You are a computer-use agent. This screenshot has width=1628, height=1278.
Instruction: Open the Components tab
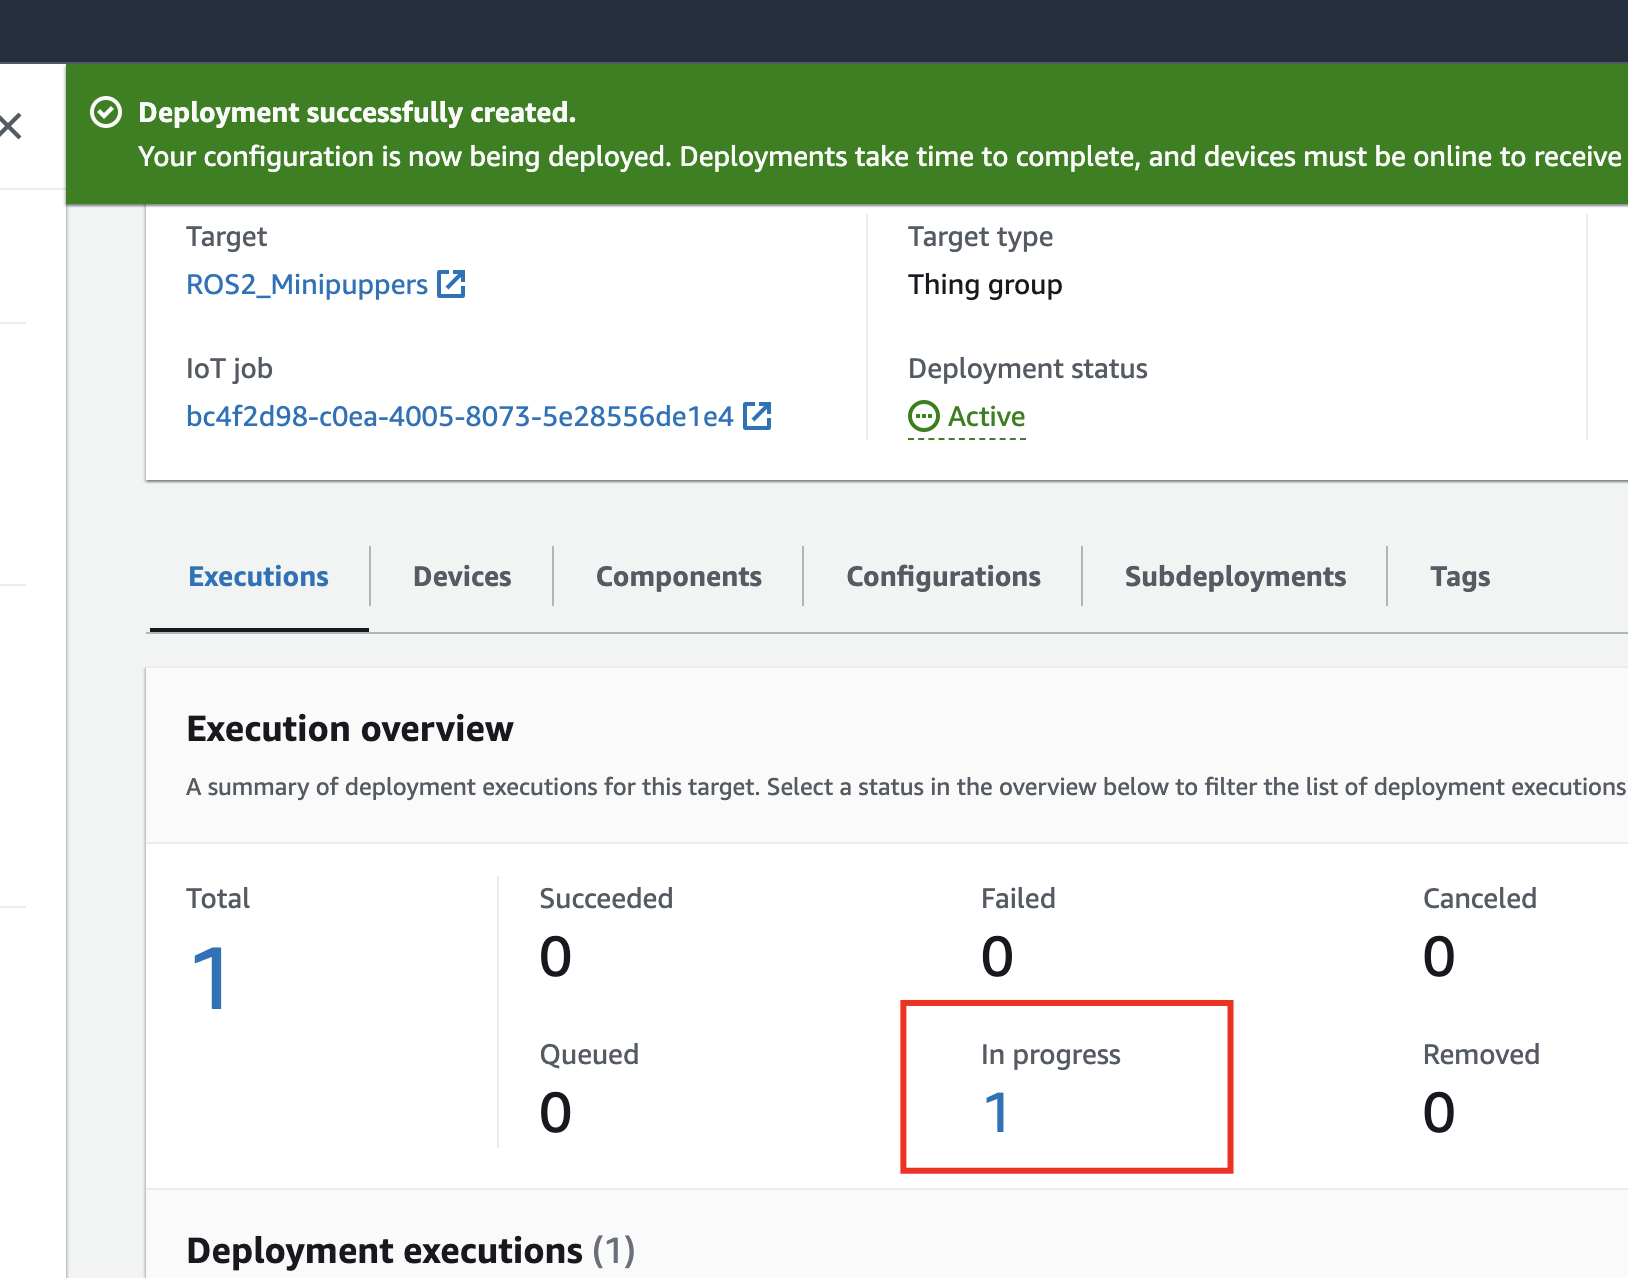point(678,577)
